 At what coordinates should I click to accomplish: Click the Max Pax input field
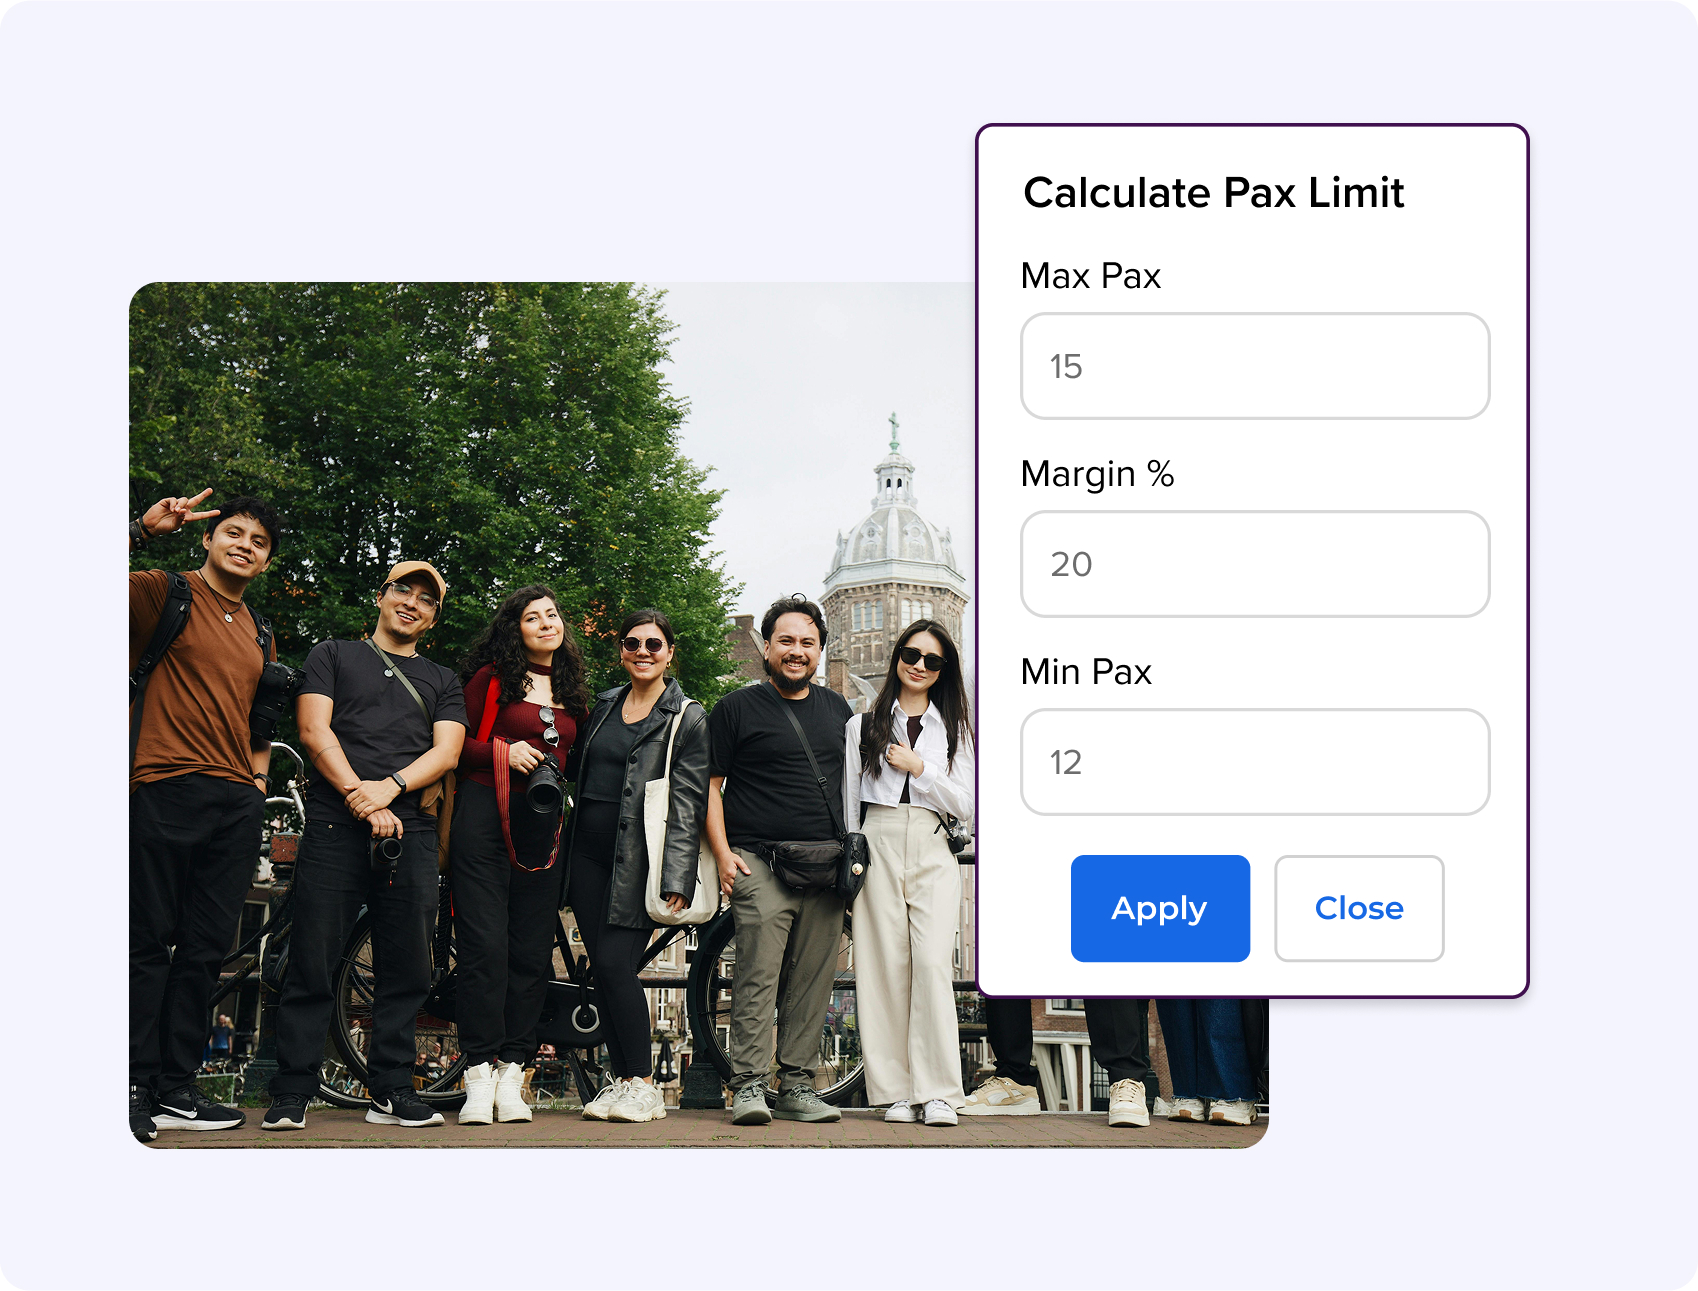[x=1254, y=366]
